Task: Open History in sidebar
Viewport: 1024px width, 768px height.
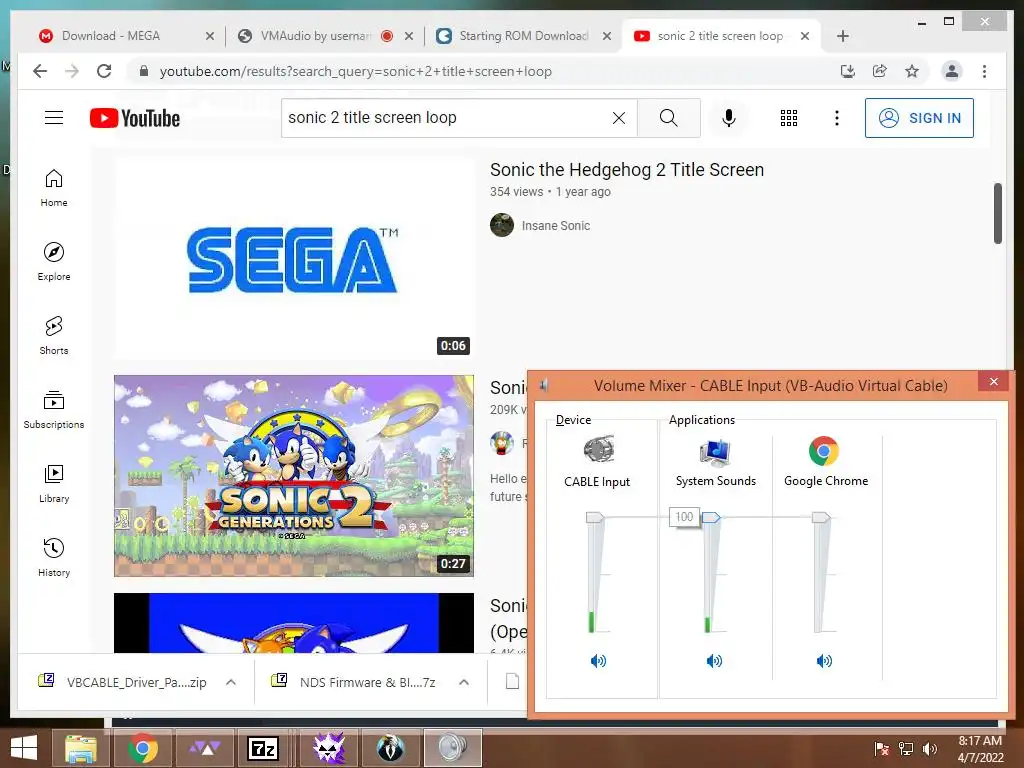Action: pyautogui.click(x=54, y=557)
